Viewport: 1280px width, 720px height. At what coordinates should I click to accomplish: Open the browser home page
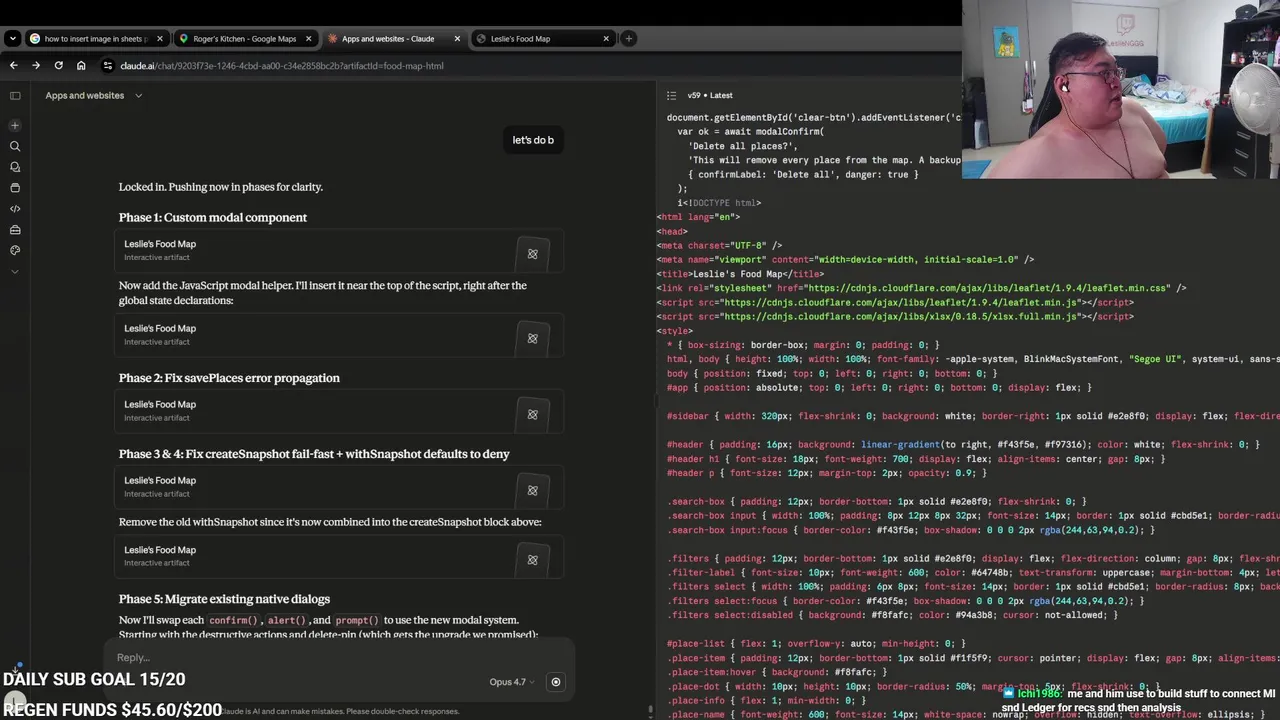[81, 66]
